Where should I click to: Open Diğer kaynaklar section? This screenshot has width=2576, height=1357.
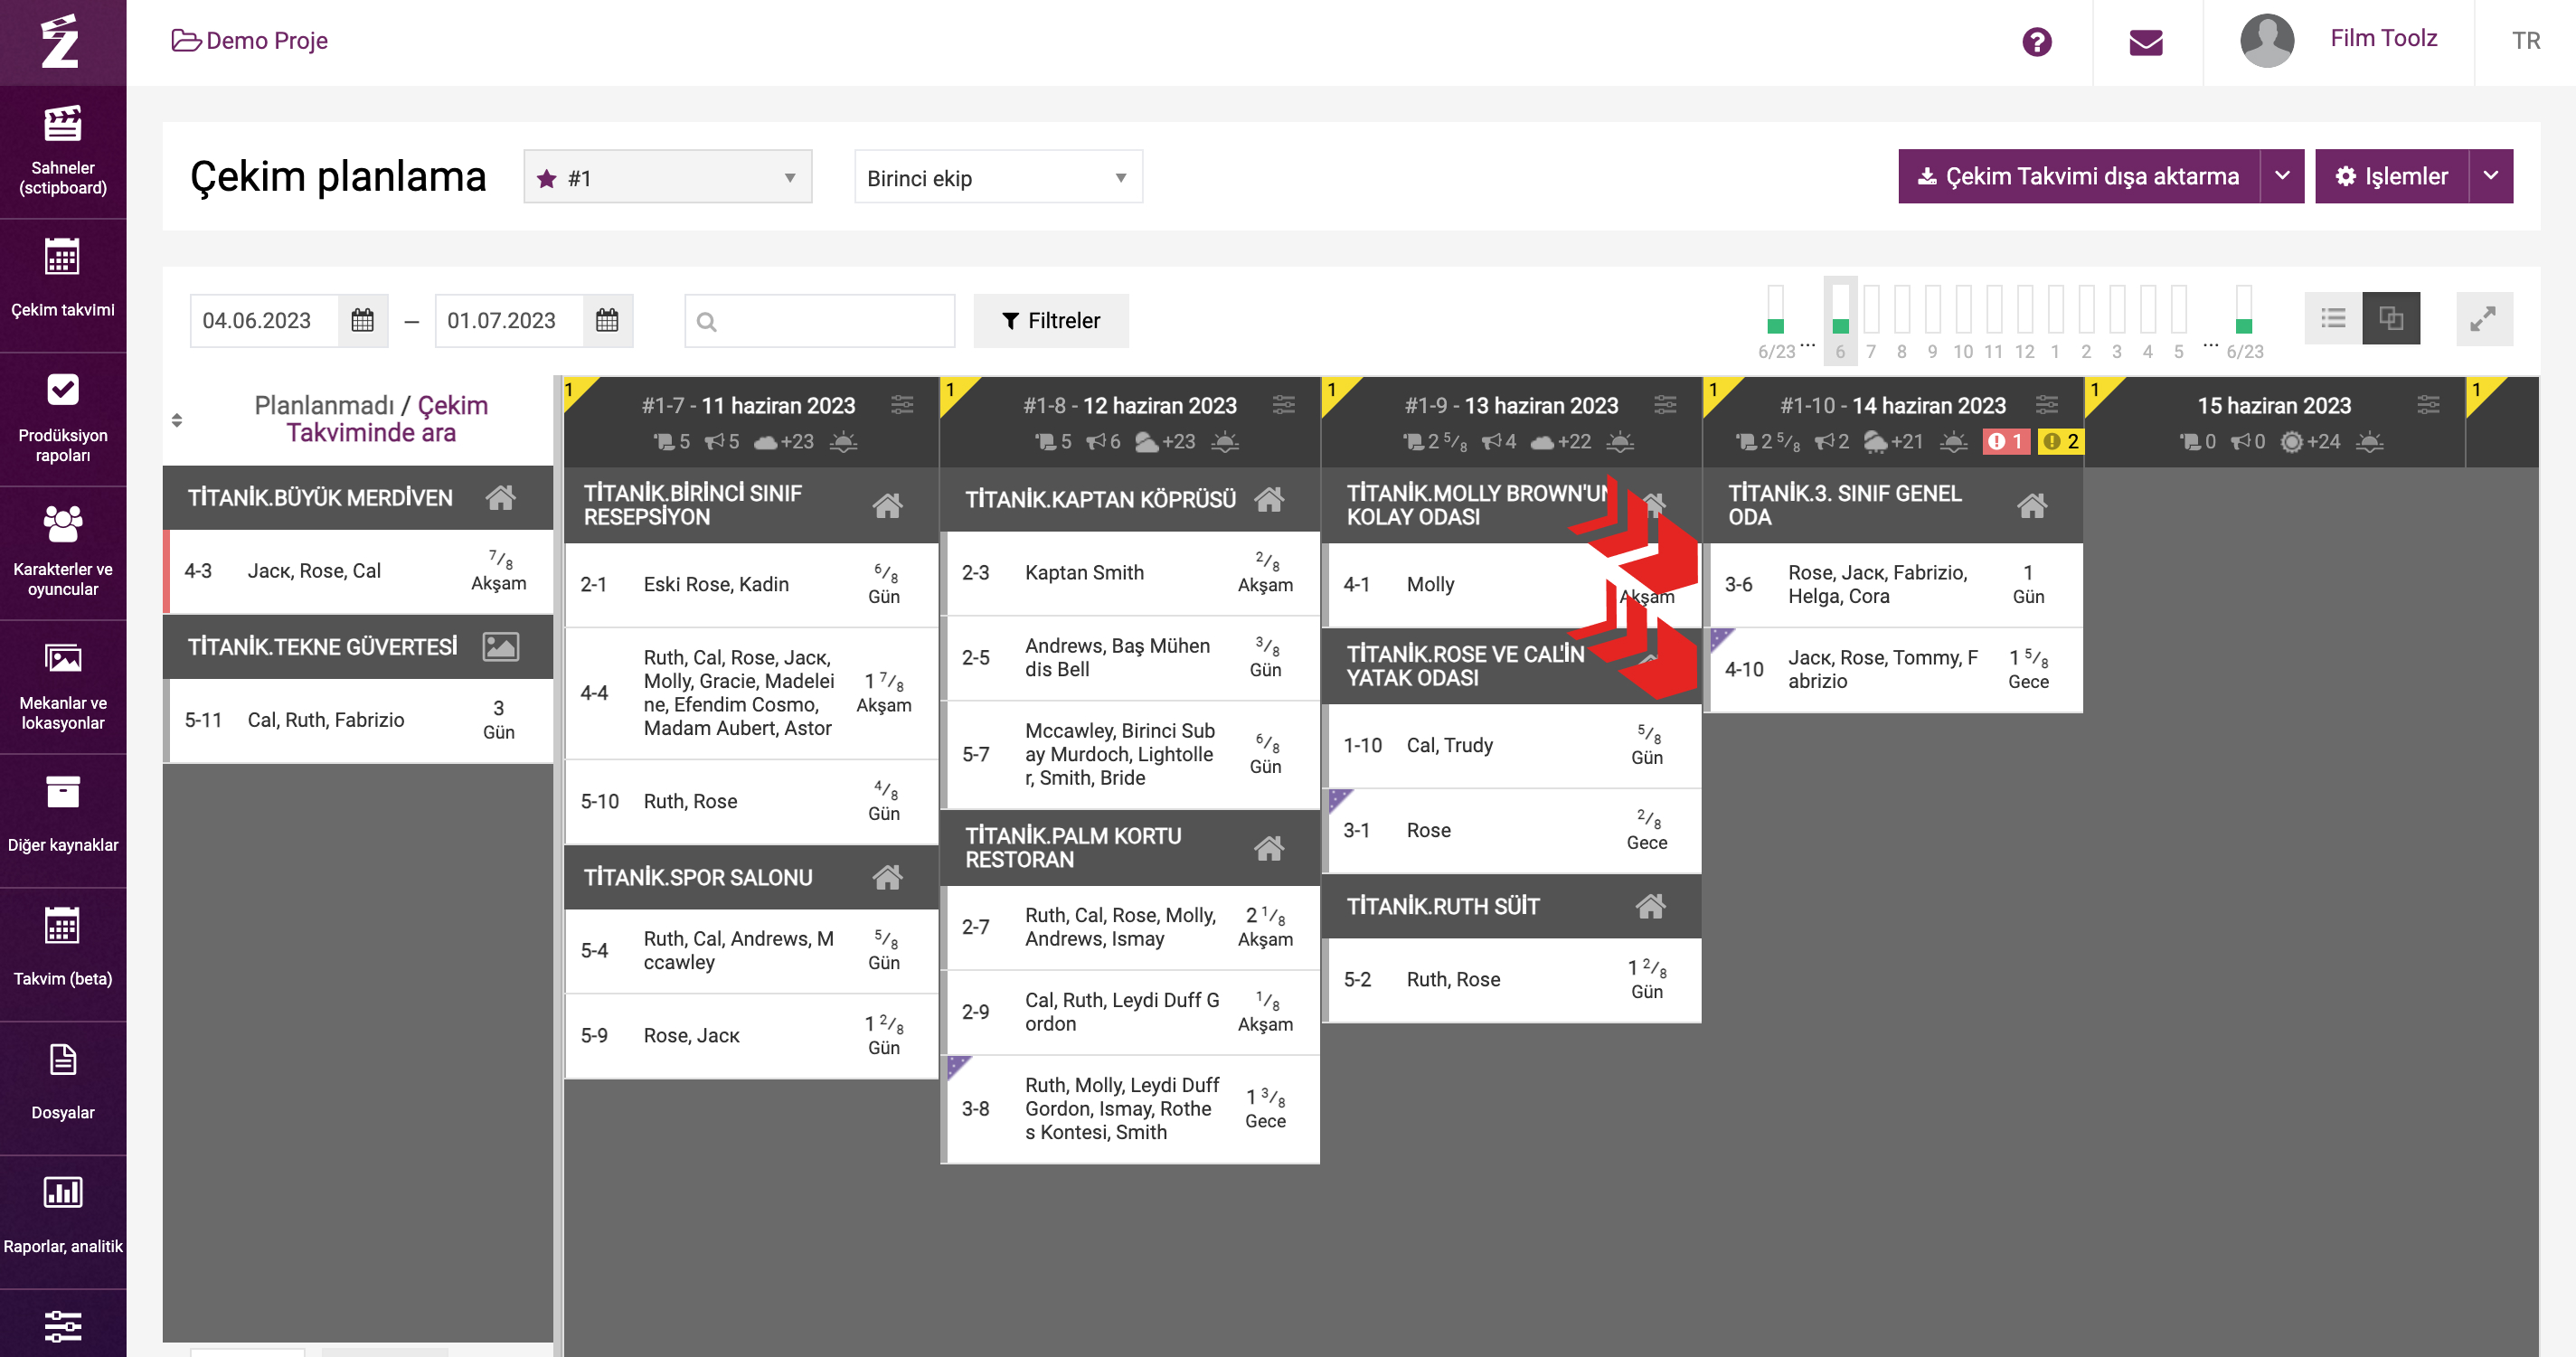(x=63, y=822)
